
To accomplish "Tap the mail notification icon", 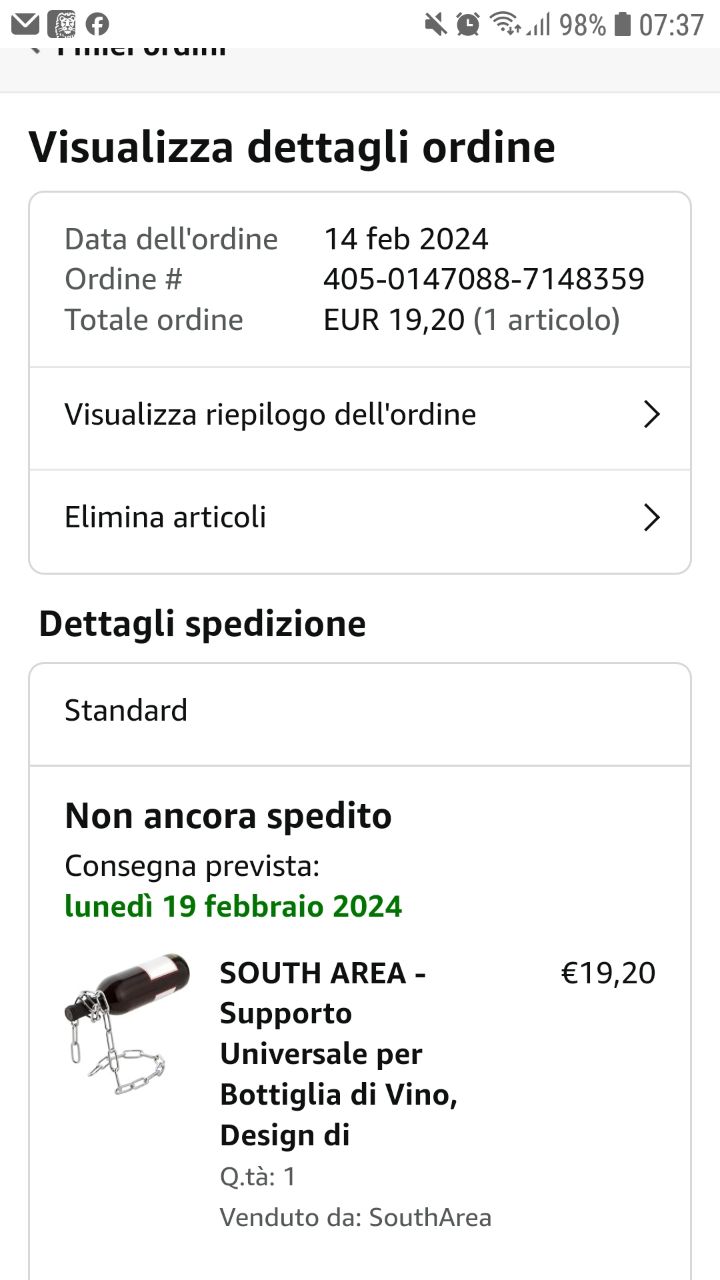I will pyautogui.click(x=25, y=24).
